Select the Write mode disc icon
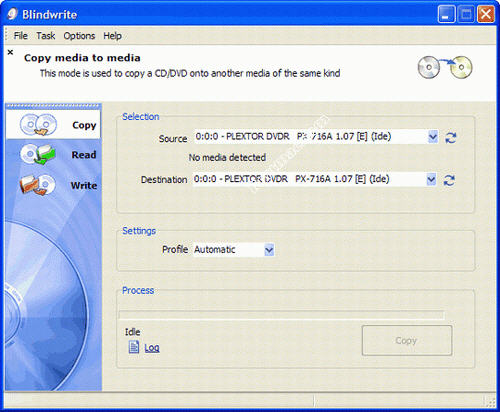500x412 pixels. pyautogui.click(x=37, y=185)
